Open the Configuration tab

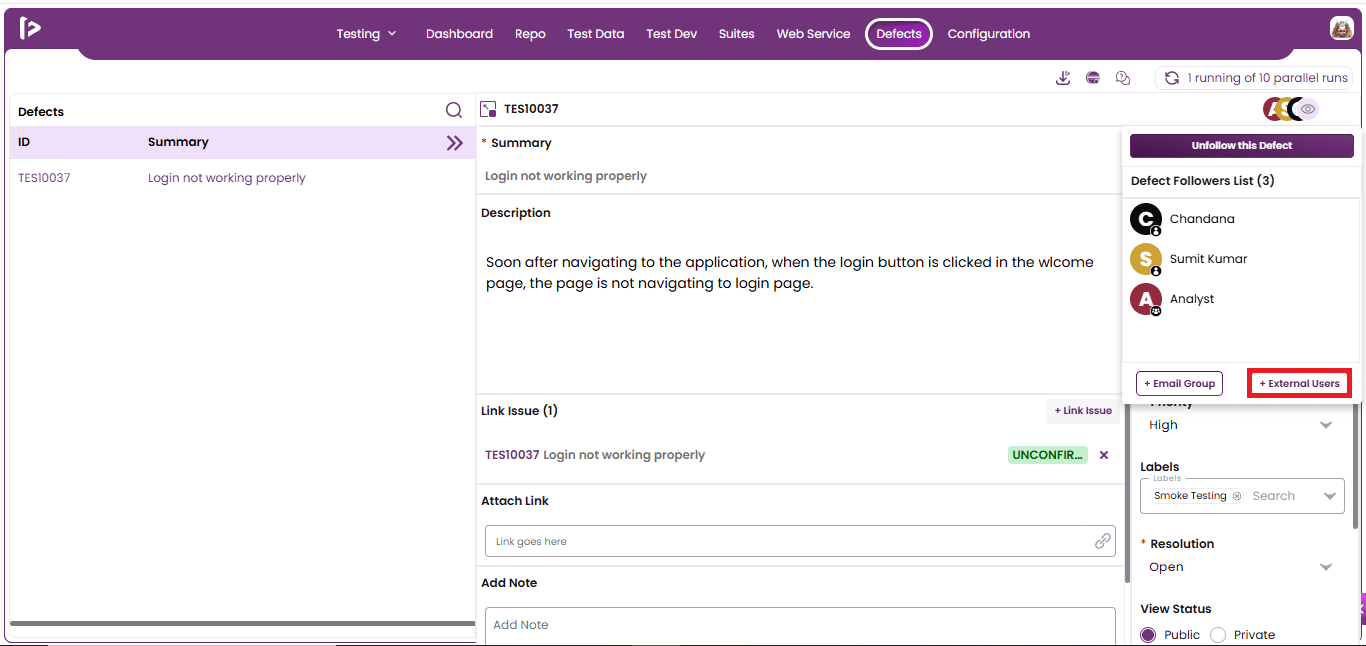coord(989,34)
